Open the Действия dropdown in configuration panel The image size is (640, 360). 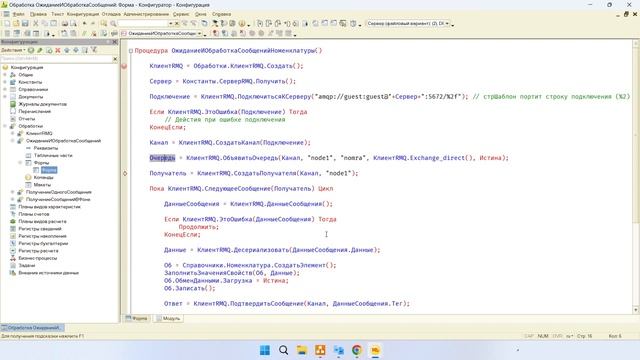click(13, 50)
